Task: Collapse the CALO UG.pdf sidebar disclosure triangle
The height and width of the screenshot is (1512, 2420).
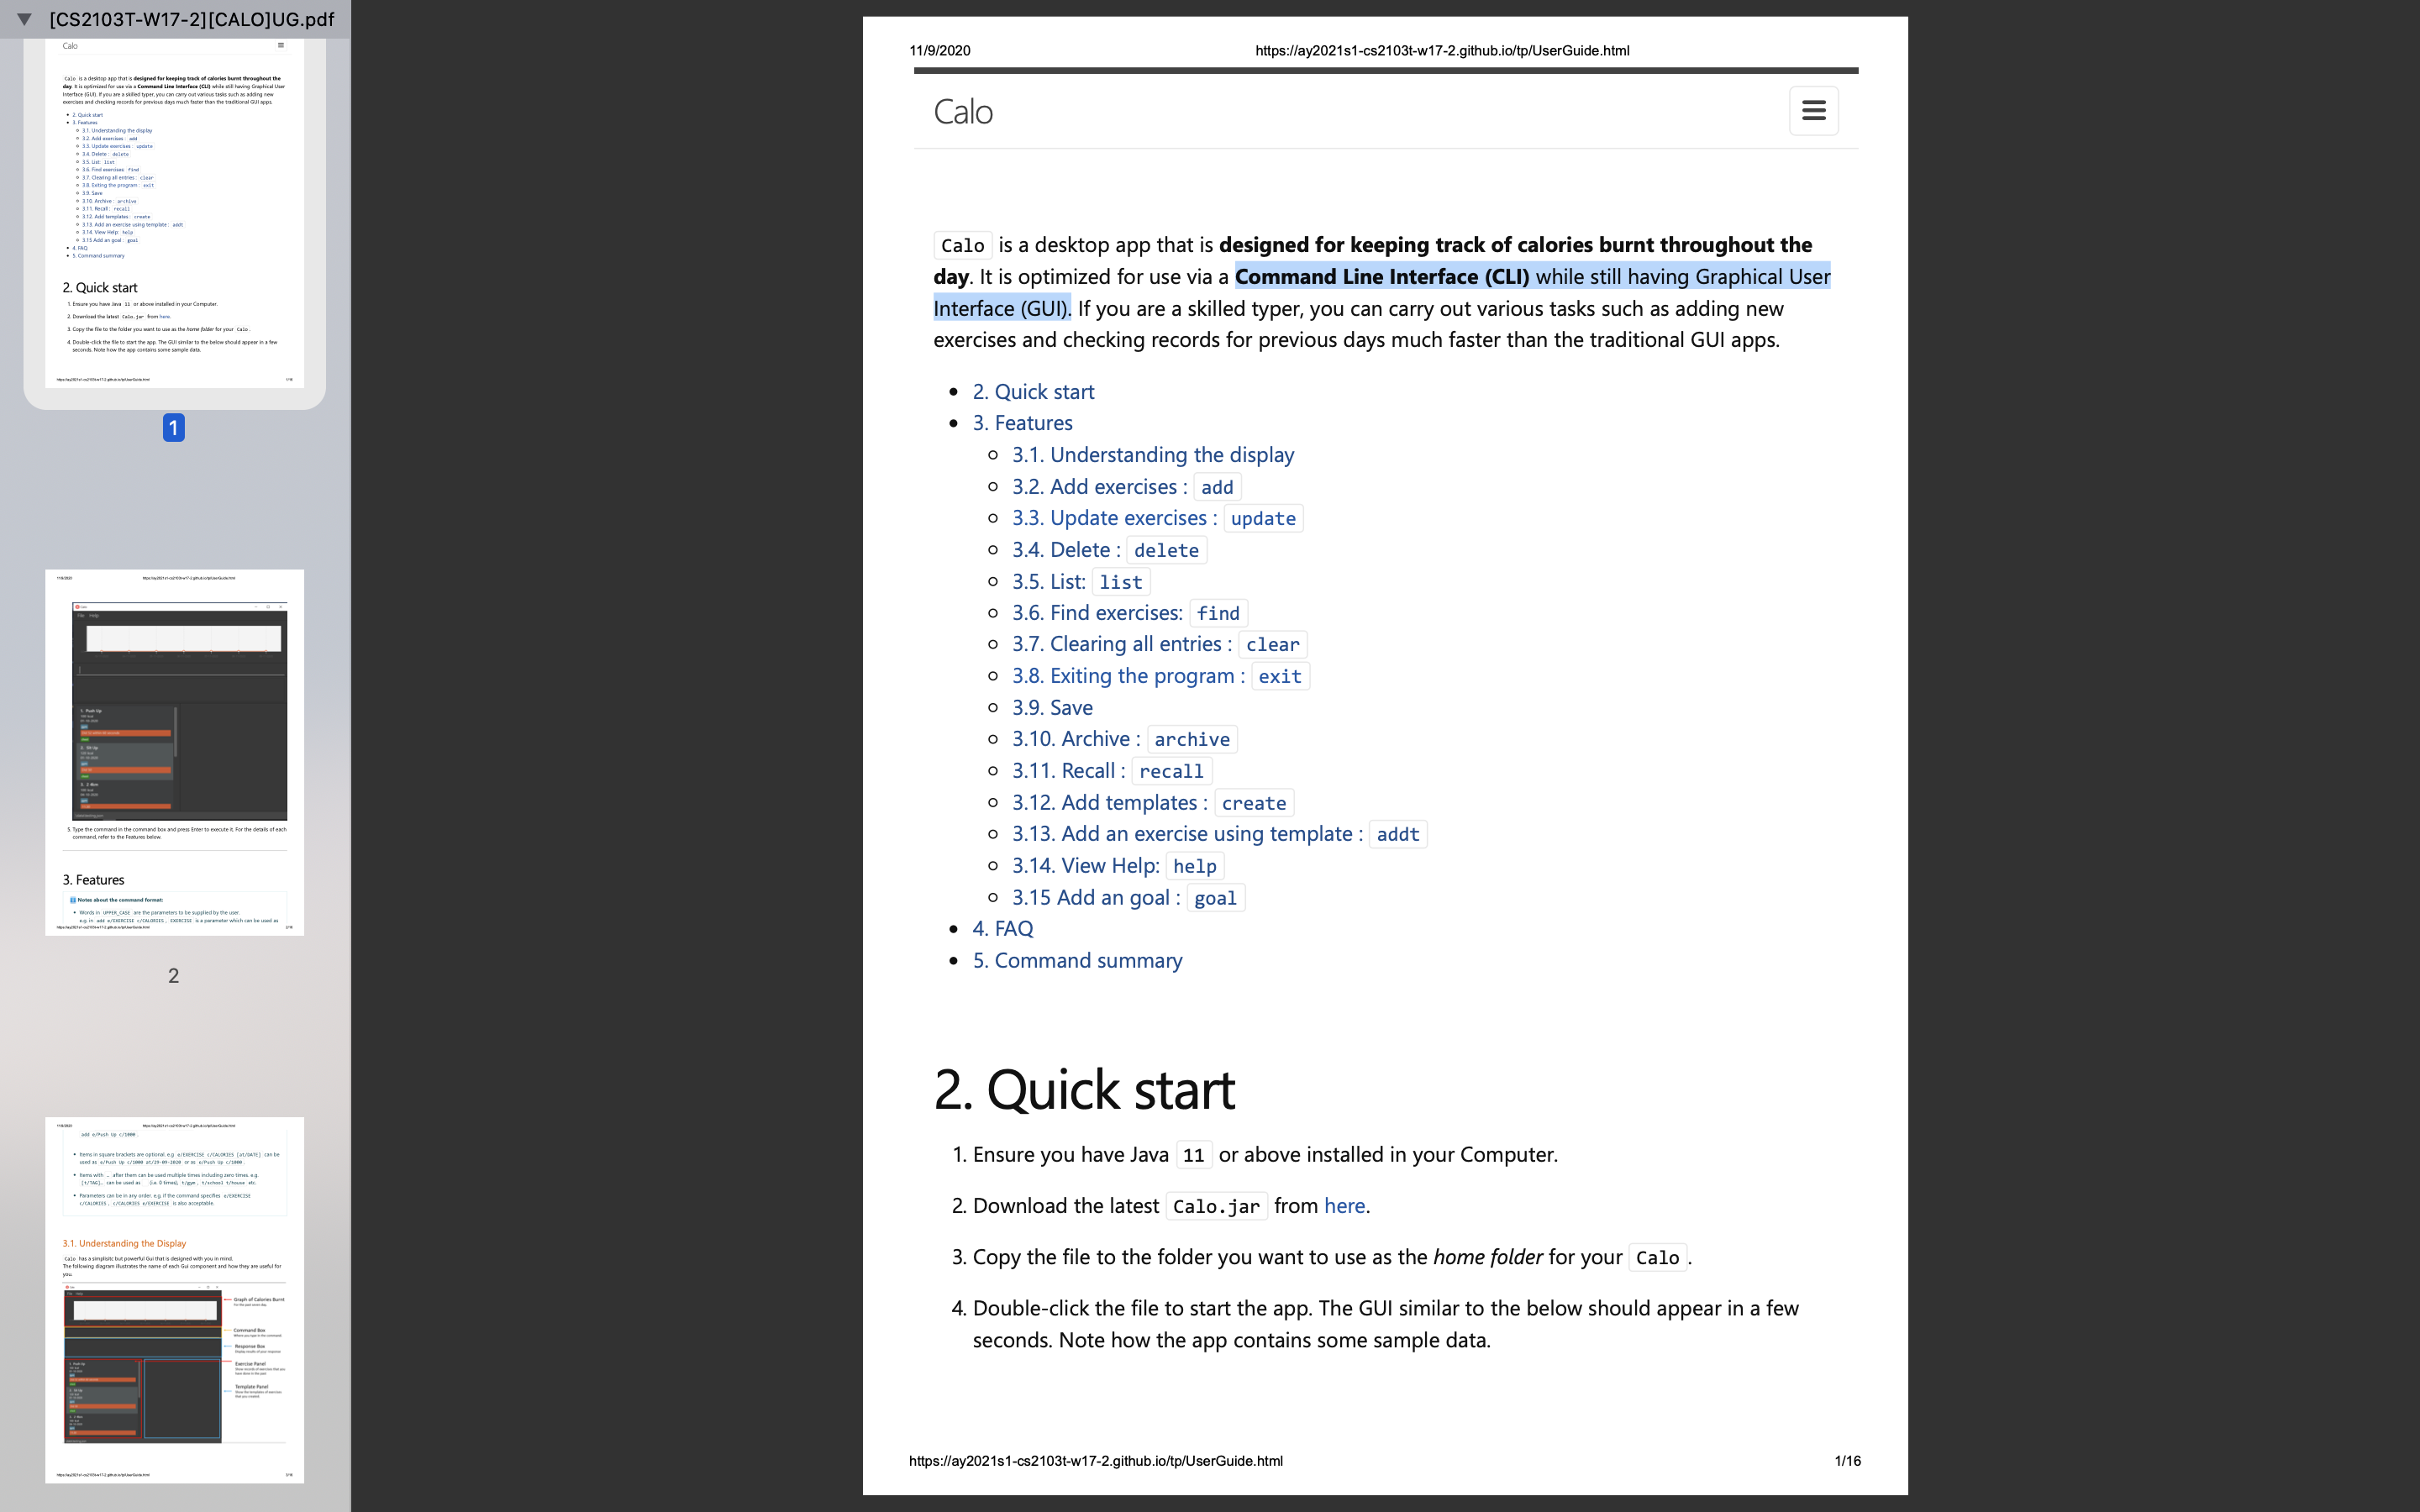Action: click(25, 19)
